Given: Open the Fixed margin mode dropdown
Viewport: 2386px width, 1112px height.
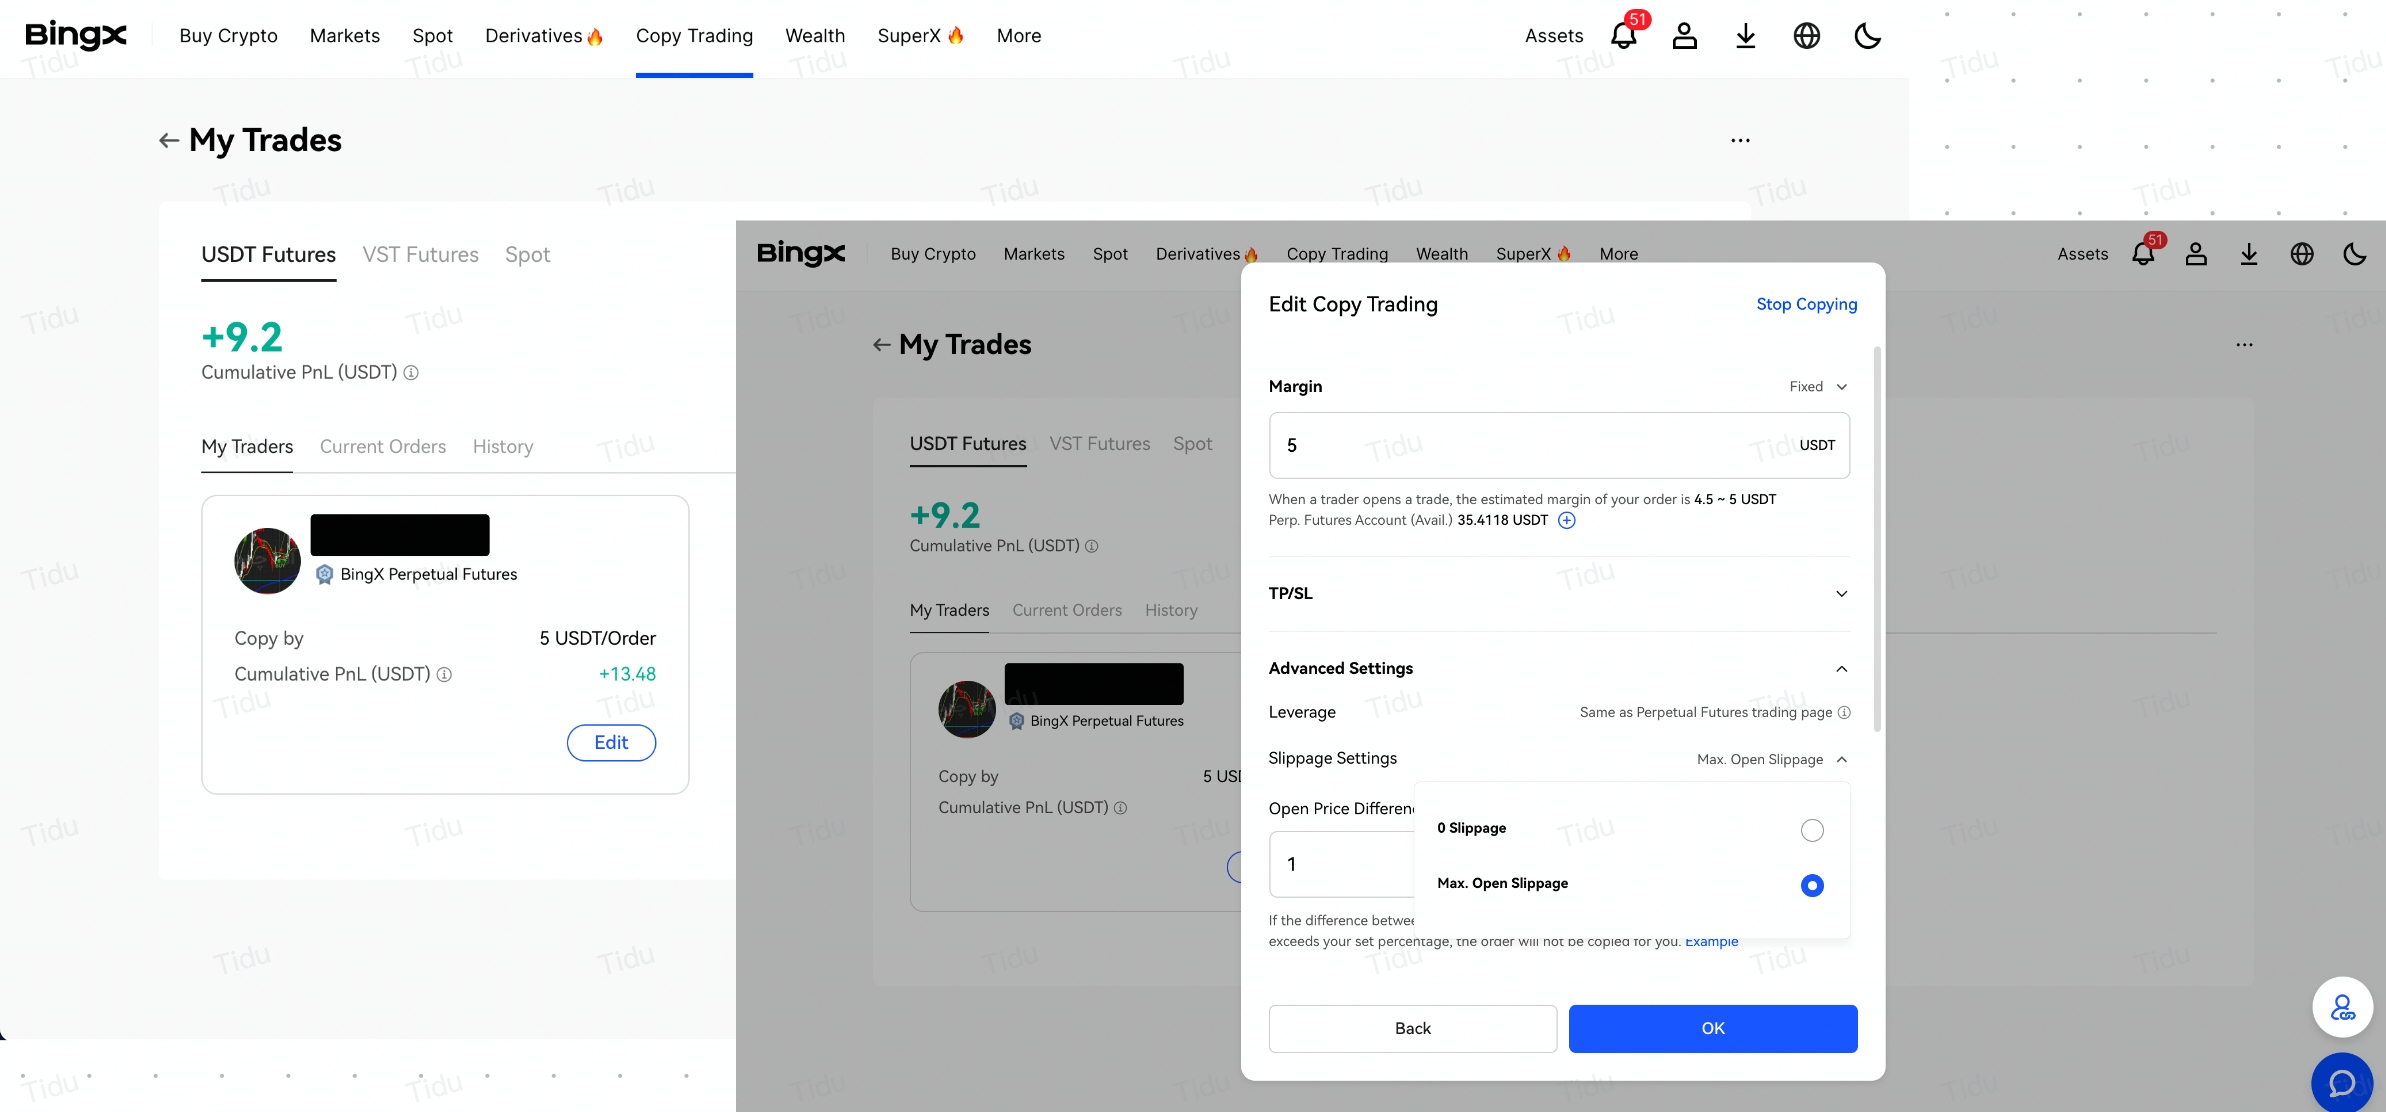Looking at the screenshot, I should coord(1818,387).
